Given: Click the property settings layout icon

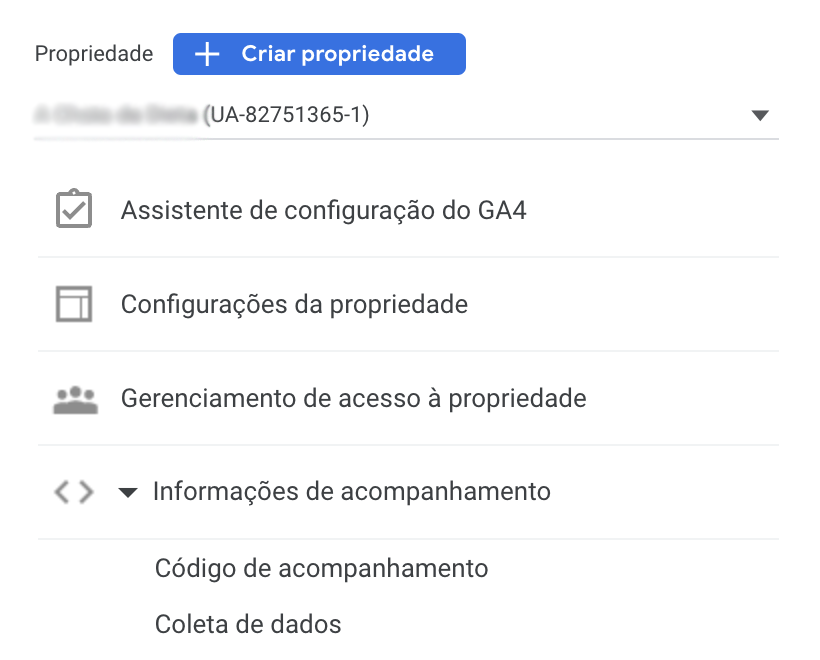Looking at the screenshot, I should 73,304.
